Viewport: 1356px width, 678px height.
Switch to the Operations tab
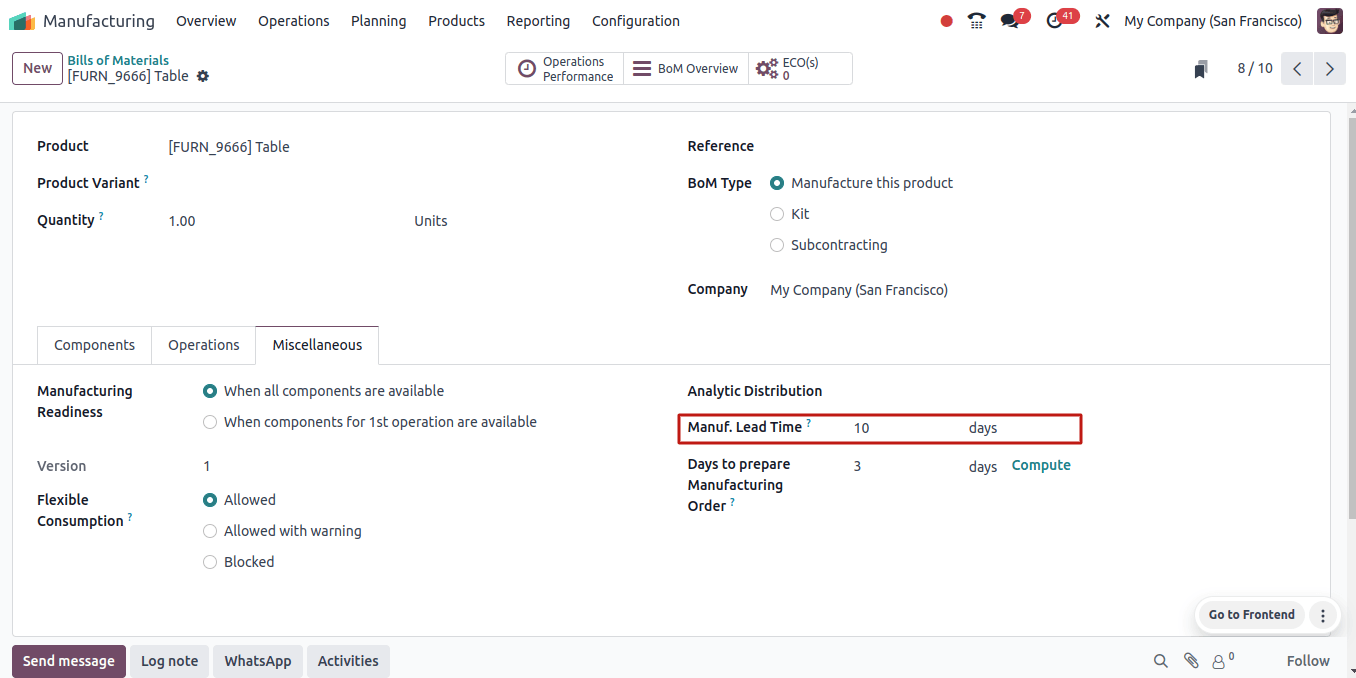coord(204,345)
